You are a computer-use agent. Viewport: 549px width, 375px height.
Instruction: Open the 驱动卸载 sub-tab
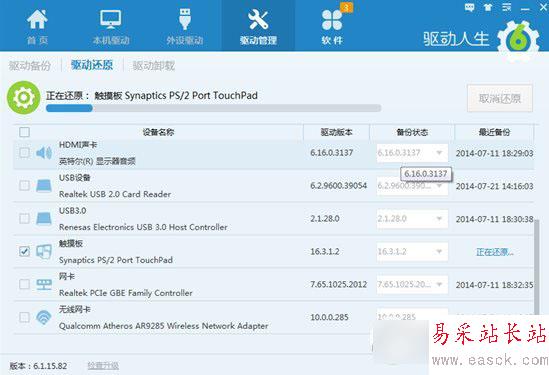(154, 65)
